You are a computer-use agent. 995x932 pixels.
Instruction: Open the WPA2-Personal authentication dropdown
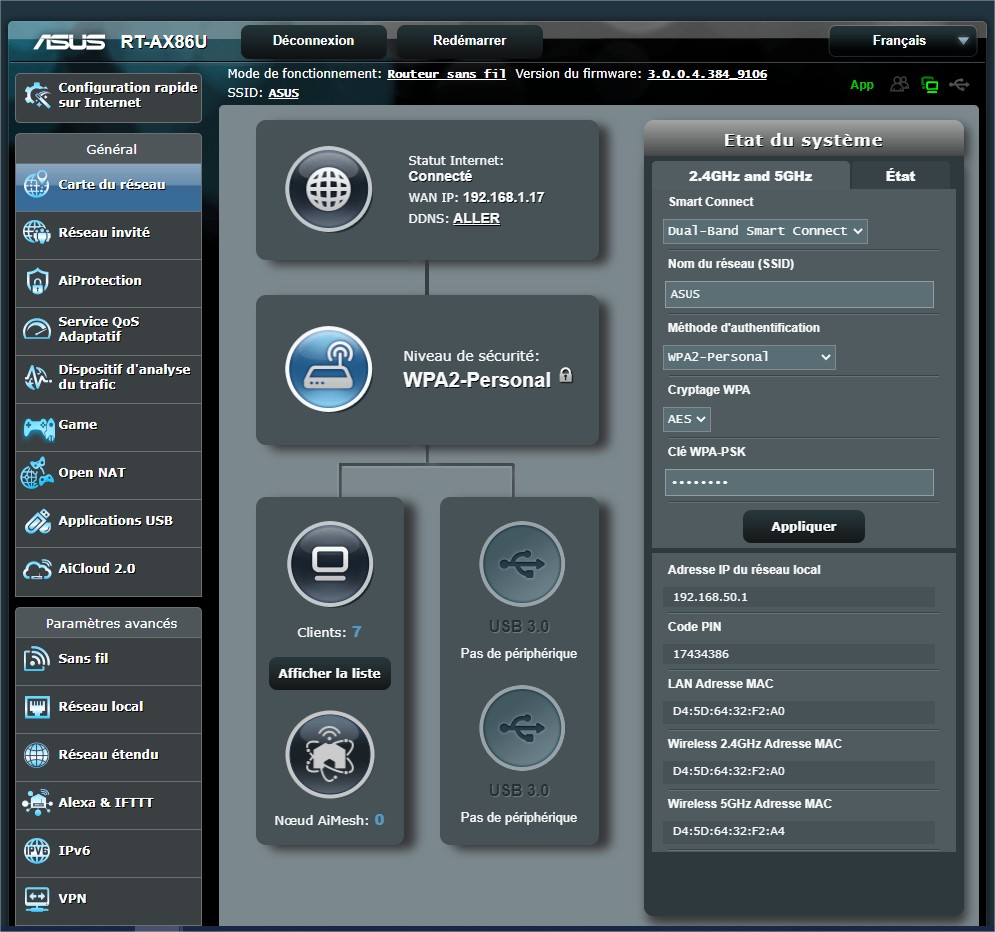tap(749, 357)
